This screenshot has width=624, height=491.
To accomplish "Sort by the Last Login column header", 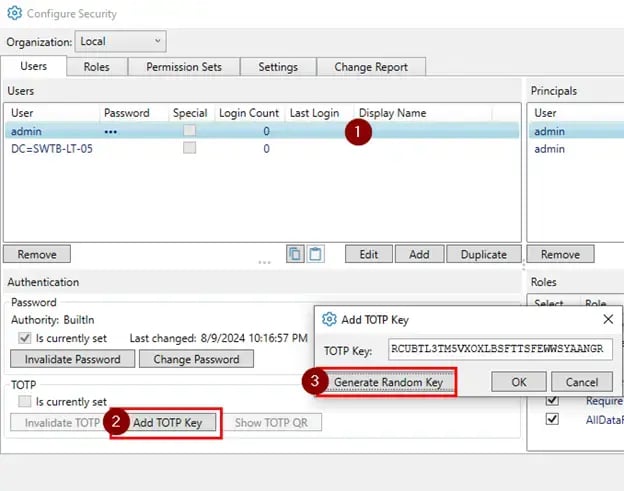I will (318, 113).
